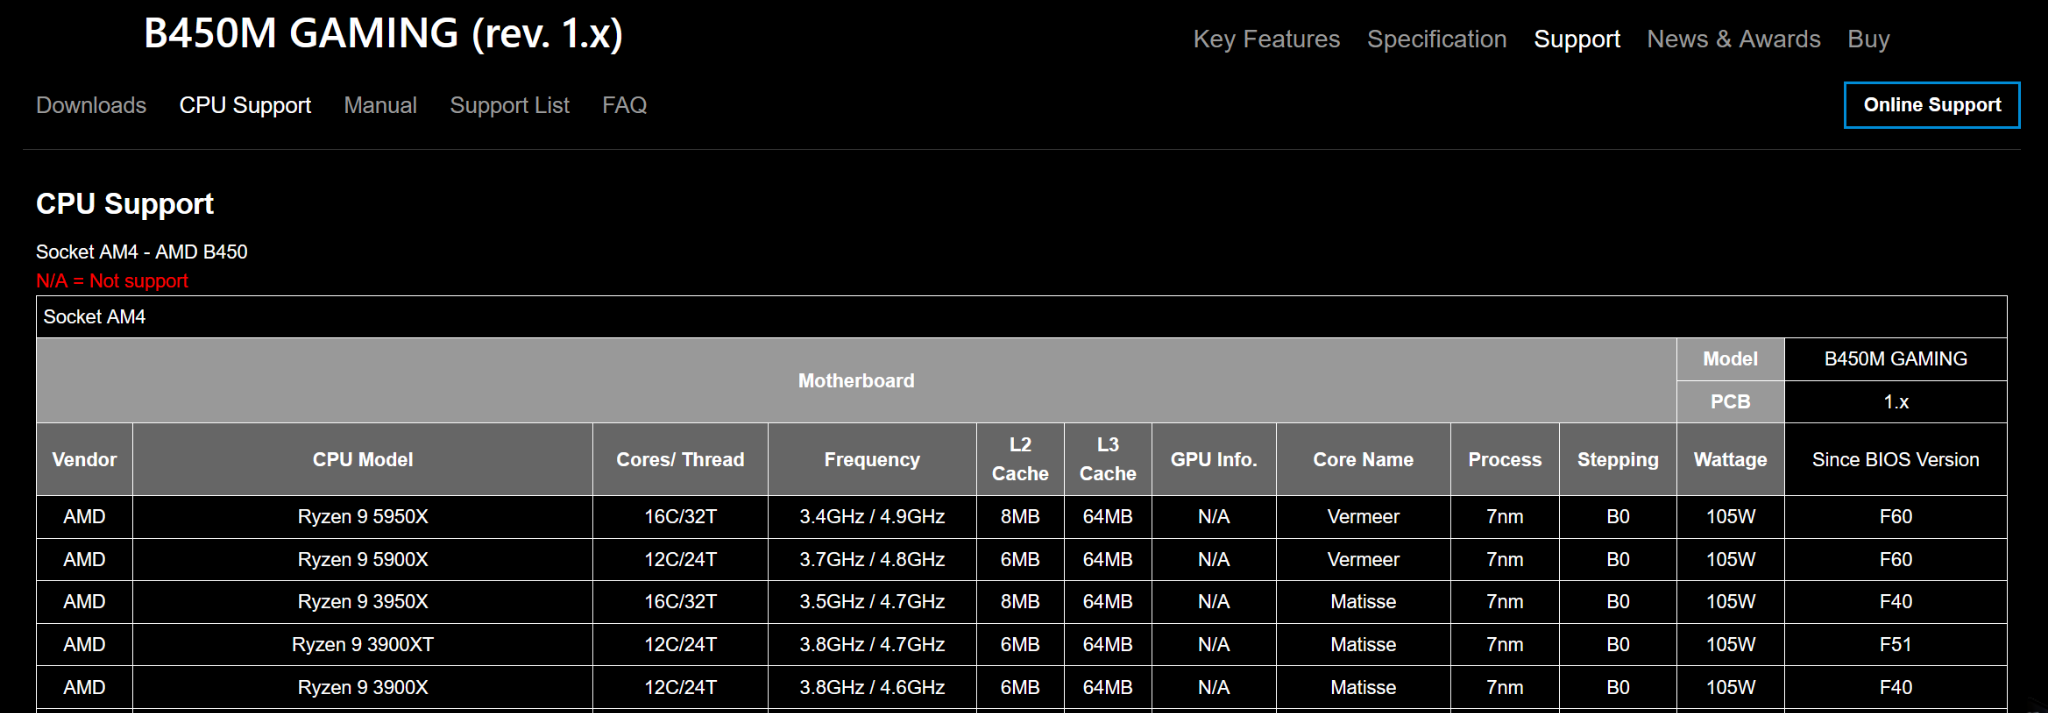Click the 1.x PCB value cell
2048x713 pixels.
(1896, 402)
